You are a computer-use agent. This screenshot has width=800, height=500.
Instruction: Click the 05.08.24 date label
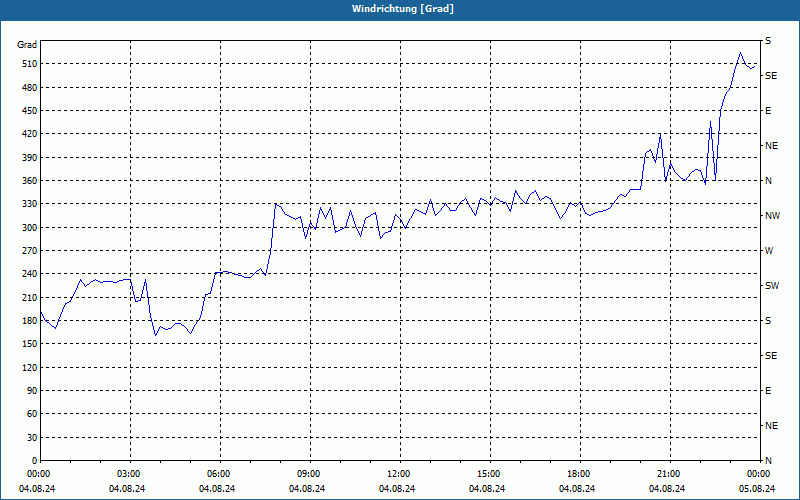pyautogui.click(x=757, y=489)
